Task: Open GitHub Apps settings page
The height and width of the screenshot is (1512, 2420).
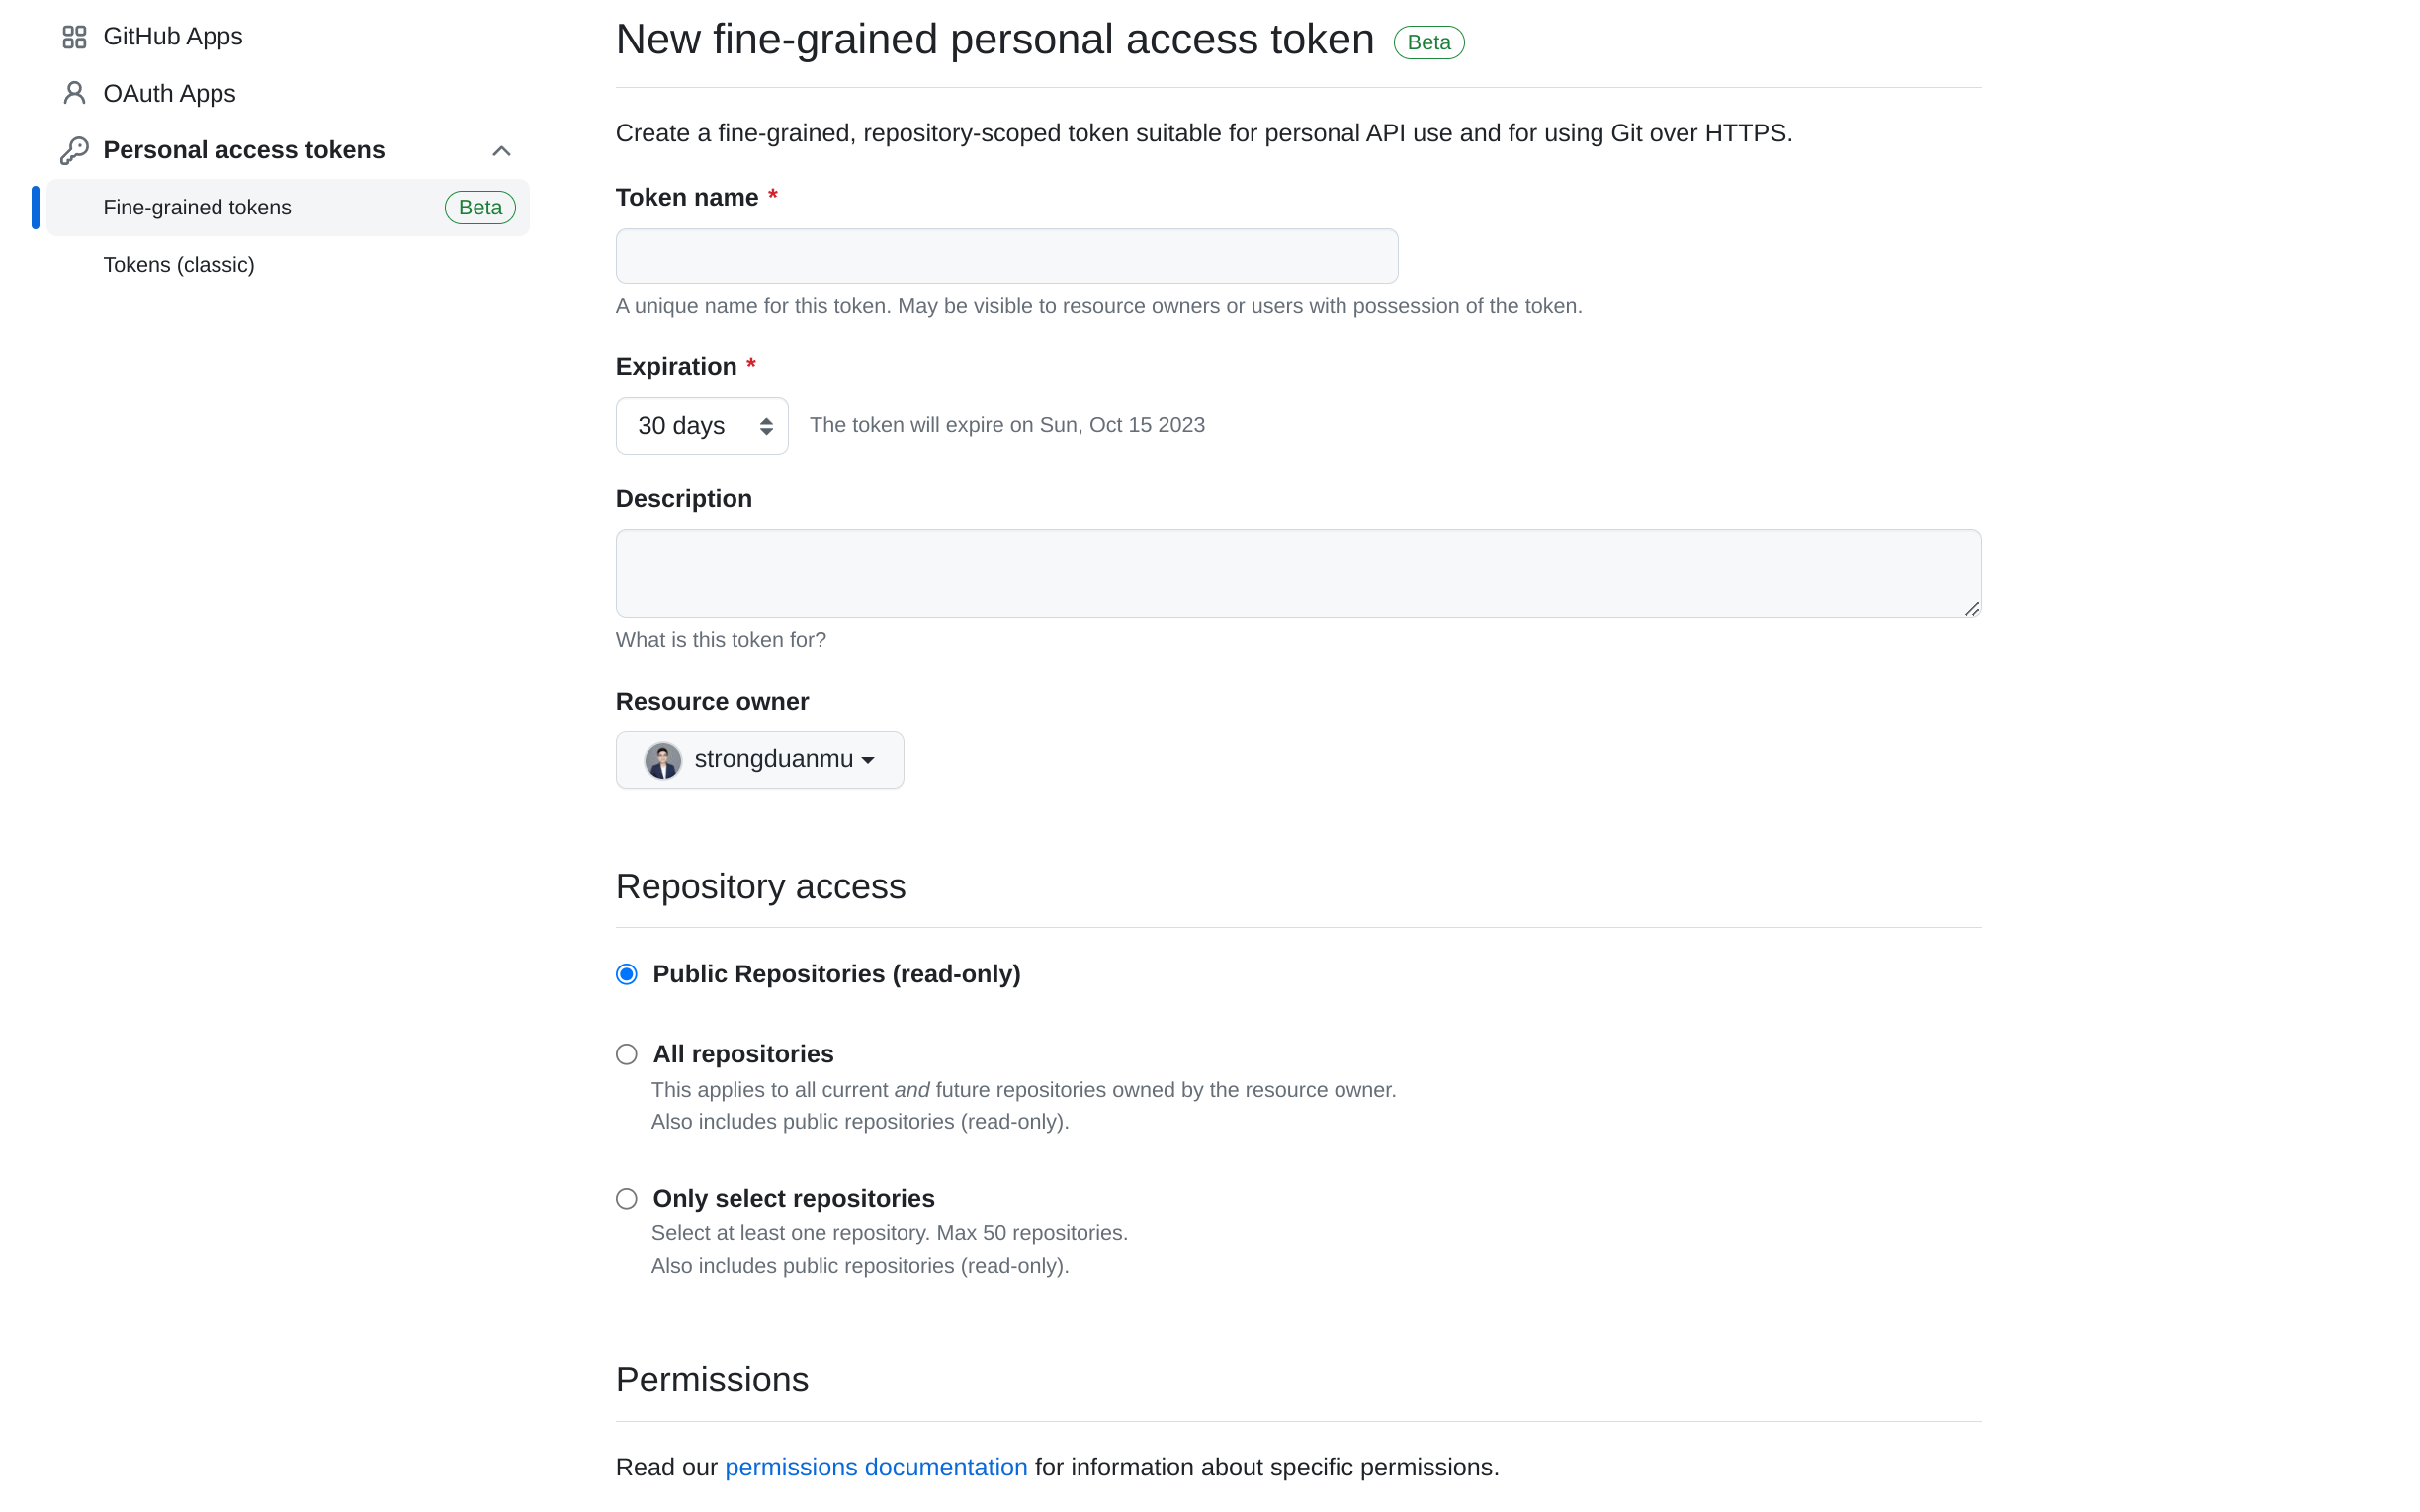Action: coord(172,37)
